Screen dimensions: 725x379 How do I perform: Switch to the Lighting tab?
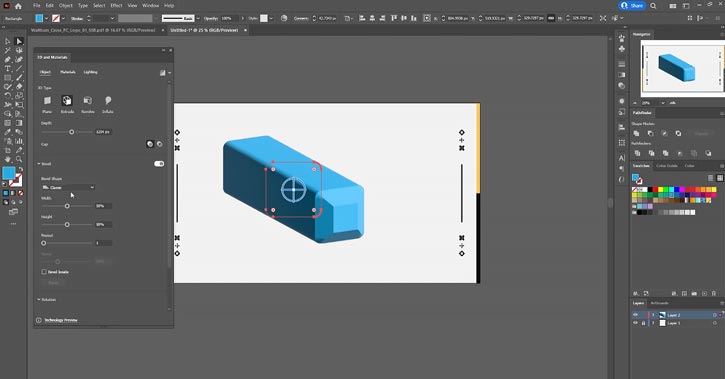point(91,72)
